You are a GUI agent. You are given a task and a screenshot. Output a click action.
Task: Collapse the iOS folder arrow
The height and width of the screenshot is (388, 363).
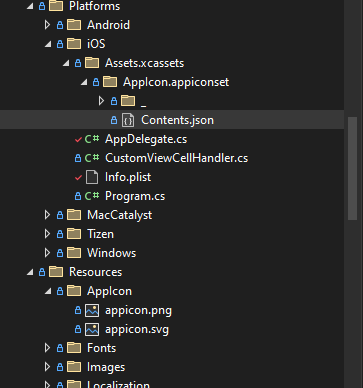48,44
